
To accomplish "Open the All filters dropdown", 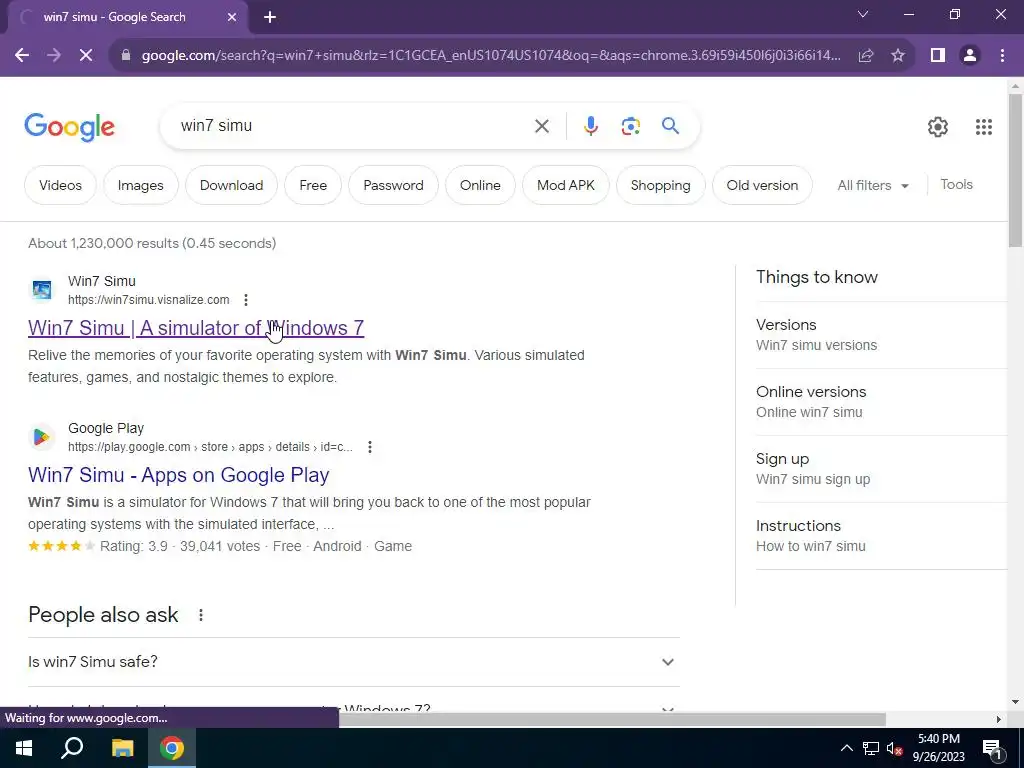I will tap(872, 185).
